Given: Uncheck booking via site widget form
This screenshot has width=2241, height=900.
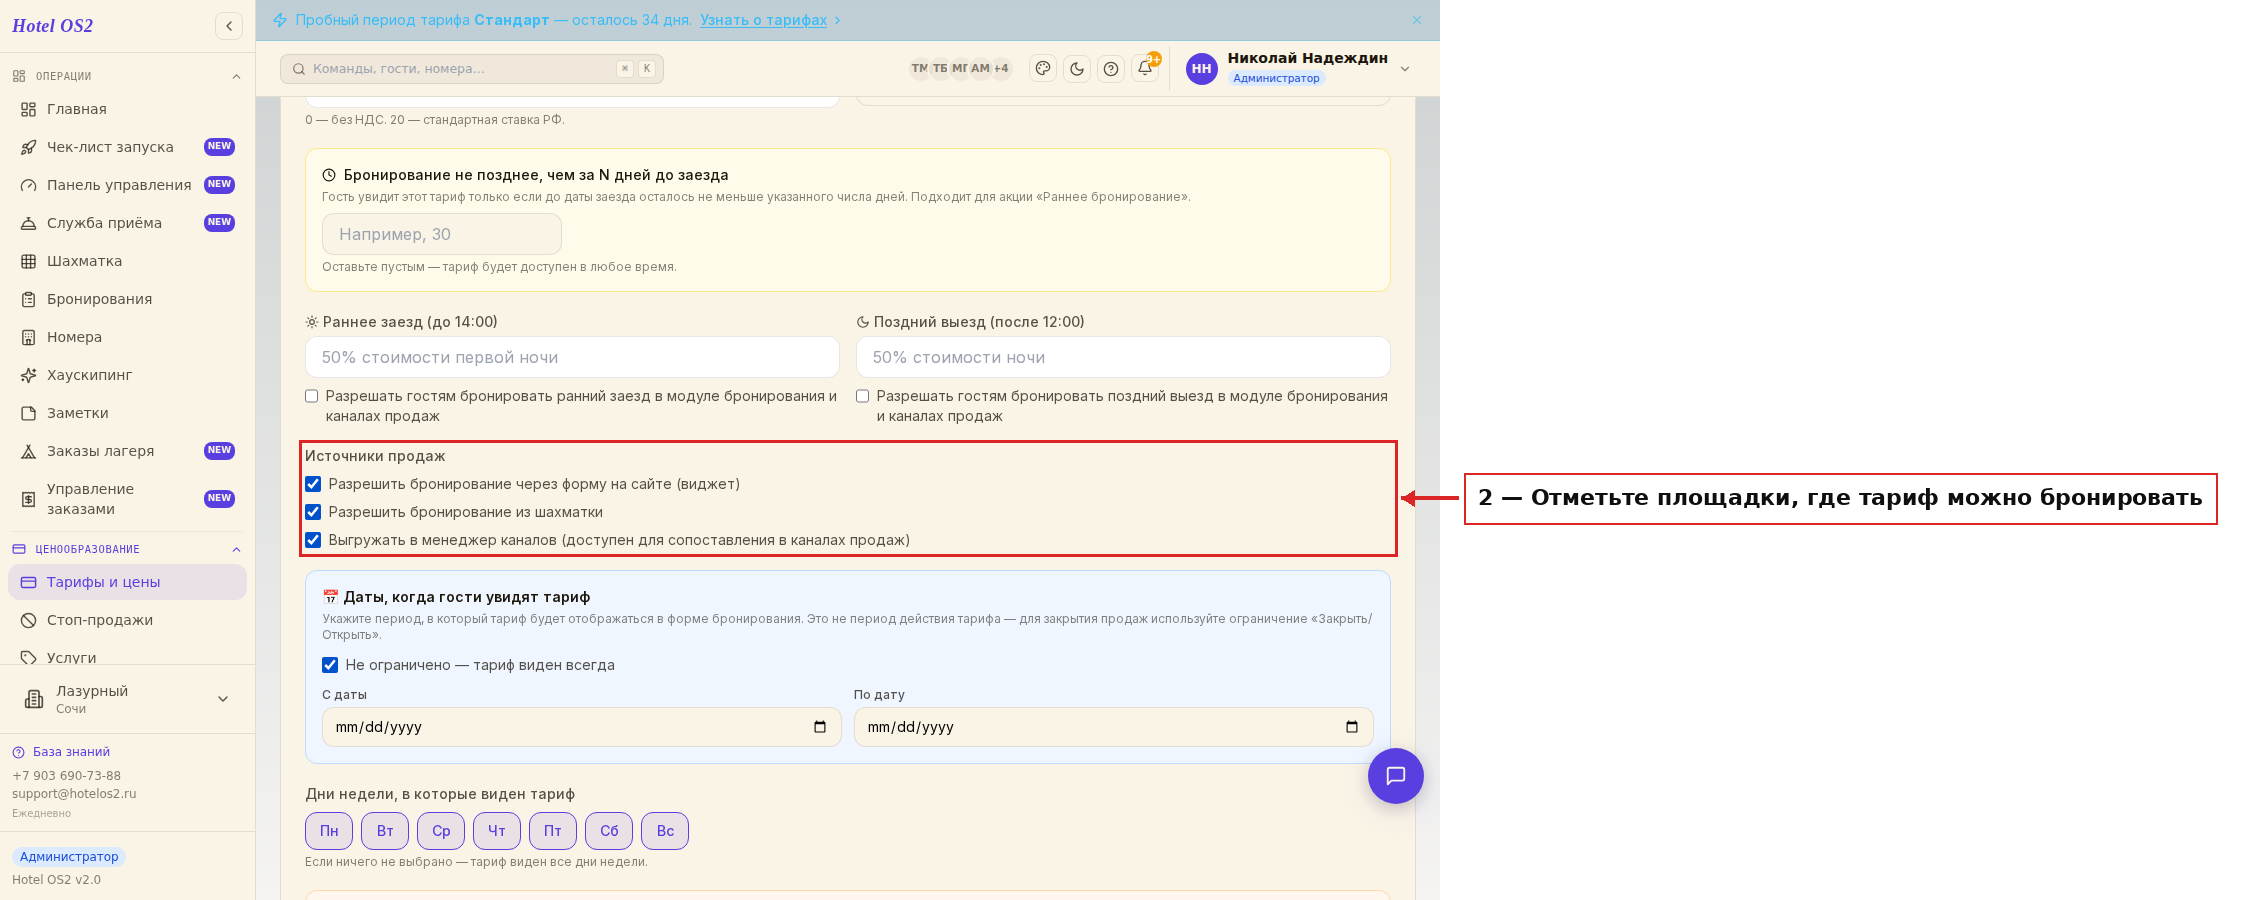Looking at the screenshot, I should 313,484.
